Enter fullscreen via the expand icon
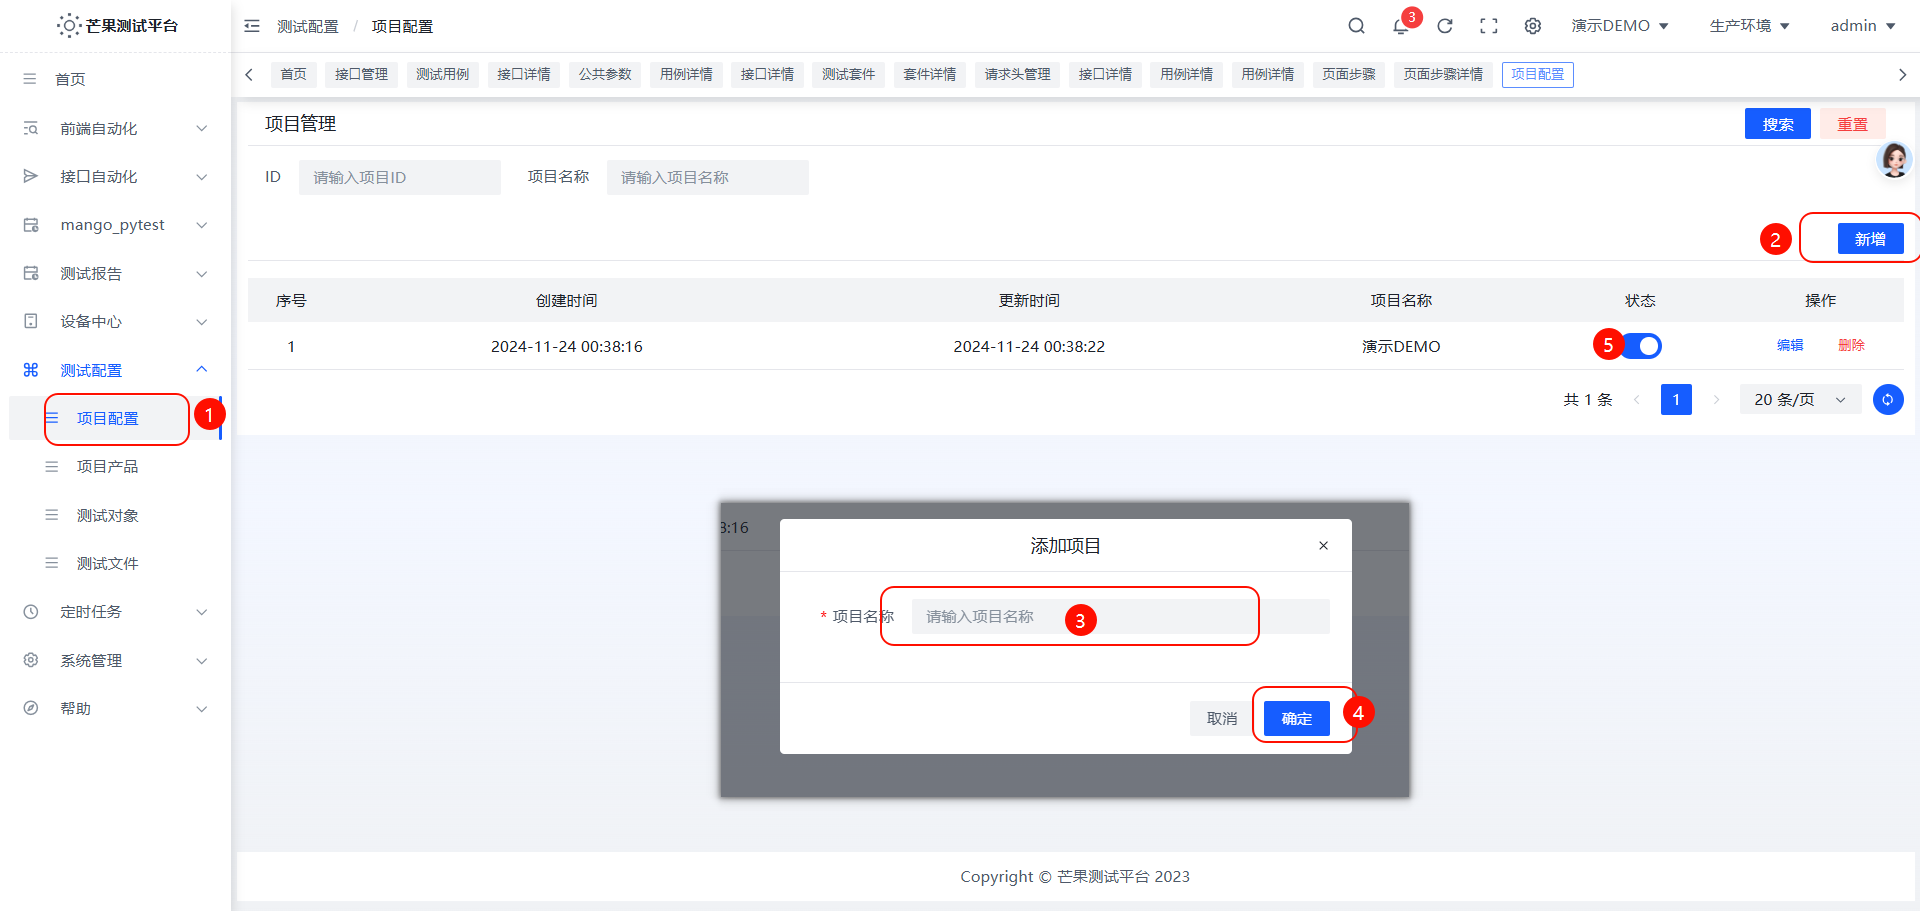1920x911 pixels. pyautogui.click(x=1488, y=25)
